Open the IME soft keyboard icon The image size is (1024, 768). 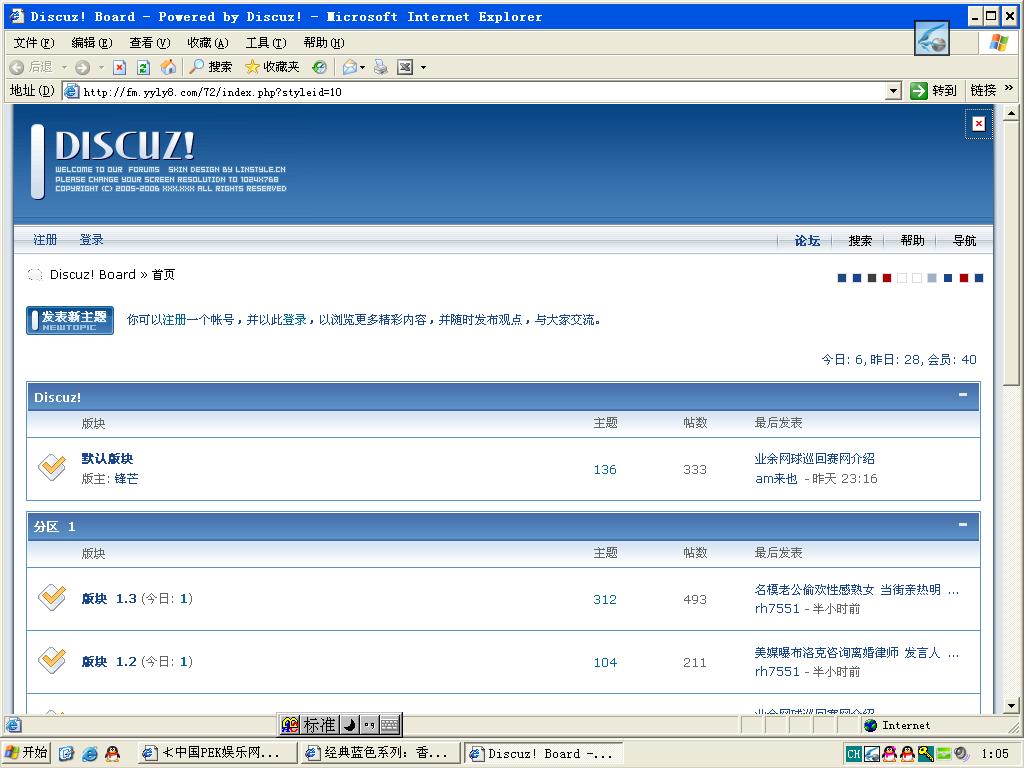[x=390, y=724]
